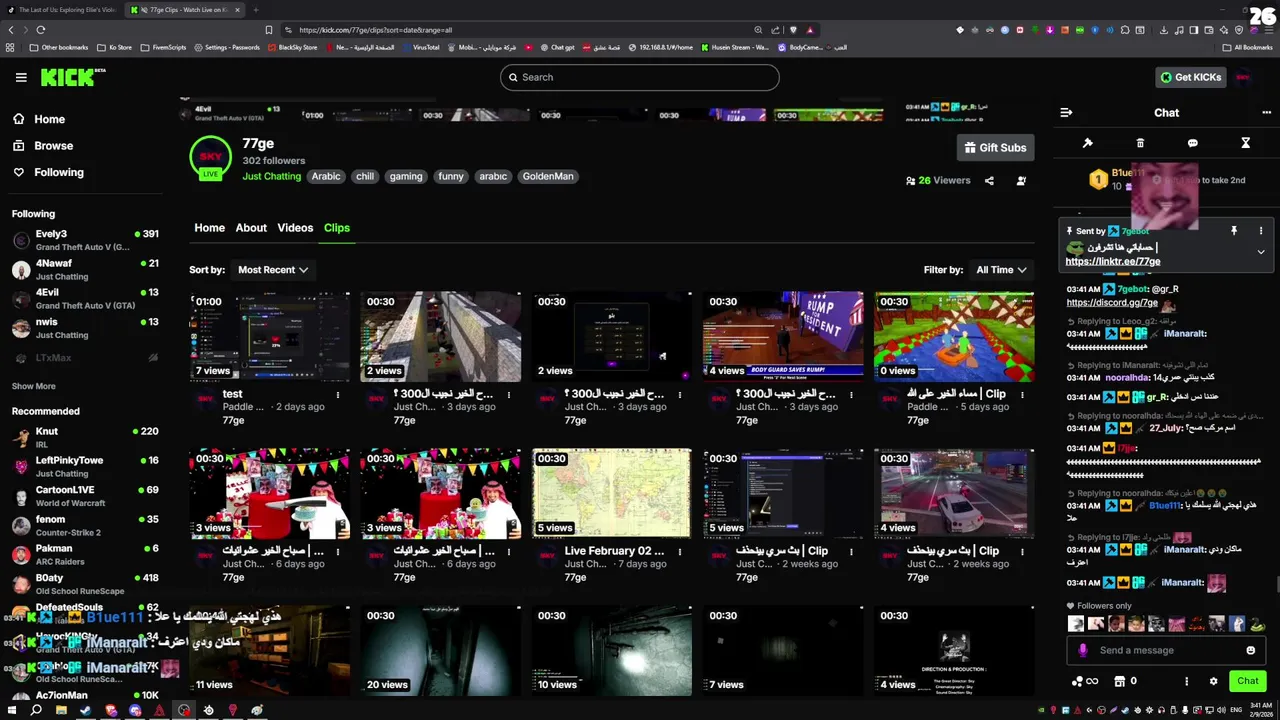Click the gaming tag chip
1280x720 pixels.
coord(406,176)
